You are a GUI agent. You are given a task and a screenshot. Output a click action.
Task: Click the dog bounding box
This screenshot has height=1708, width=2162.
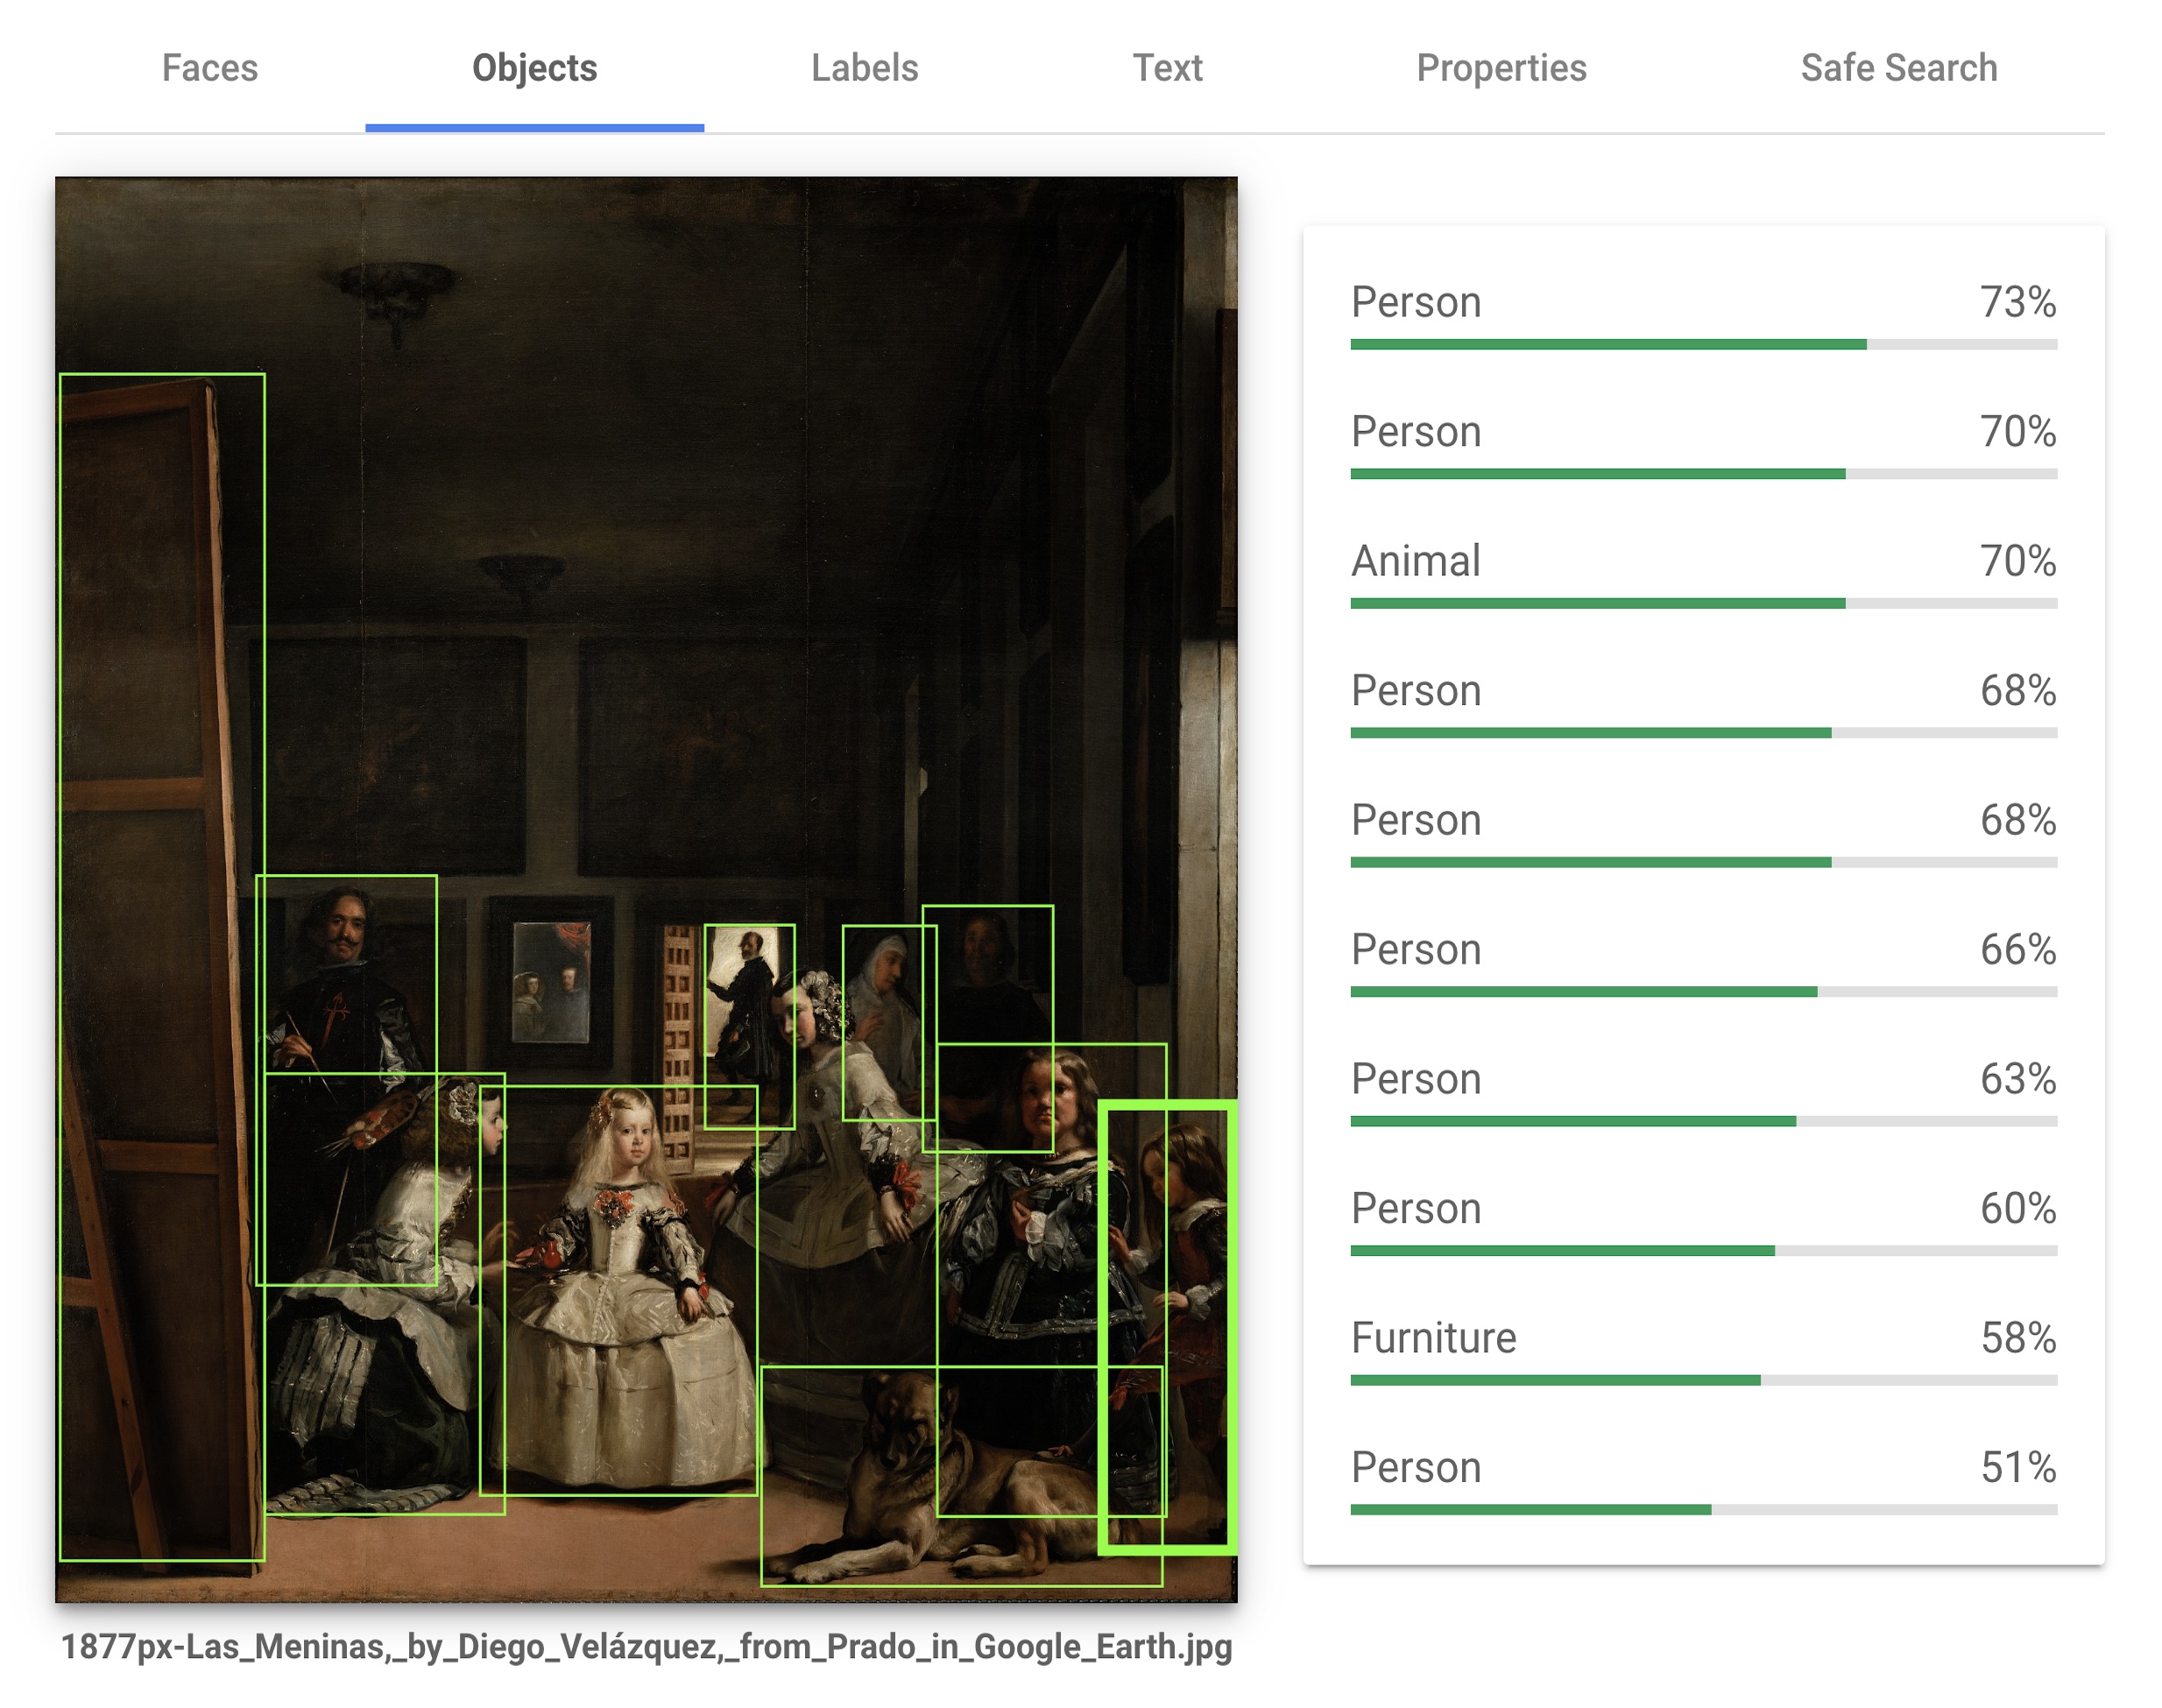pos(961,1475)
